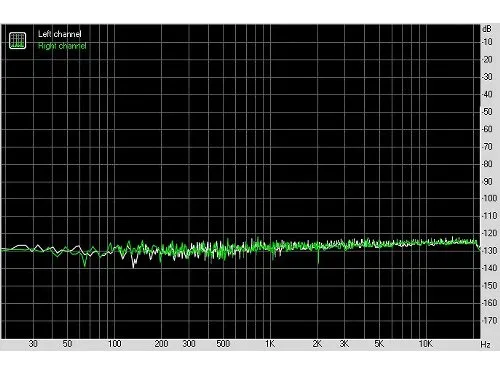Click the -170 dB scale label

pos(489,320)
